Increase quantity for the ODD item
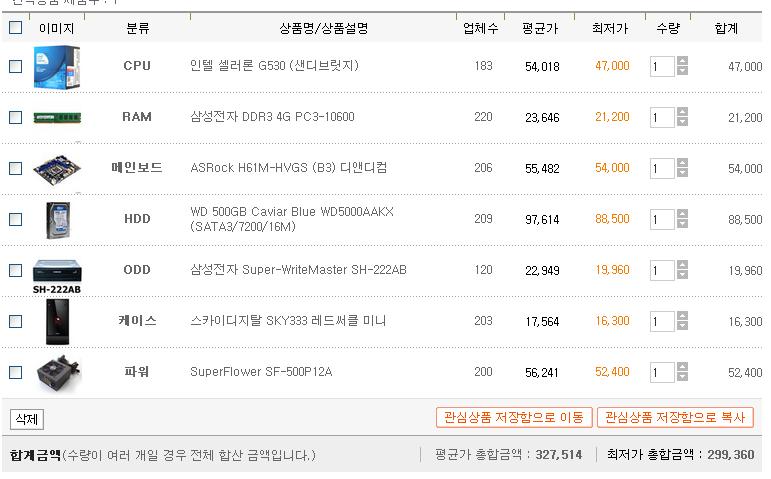 pos(682,265)
